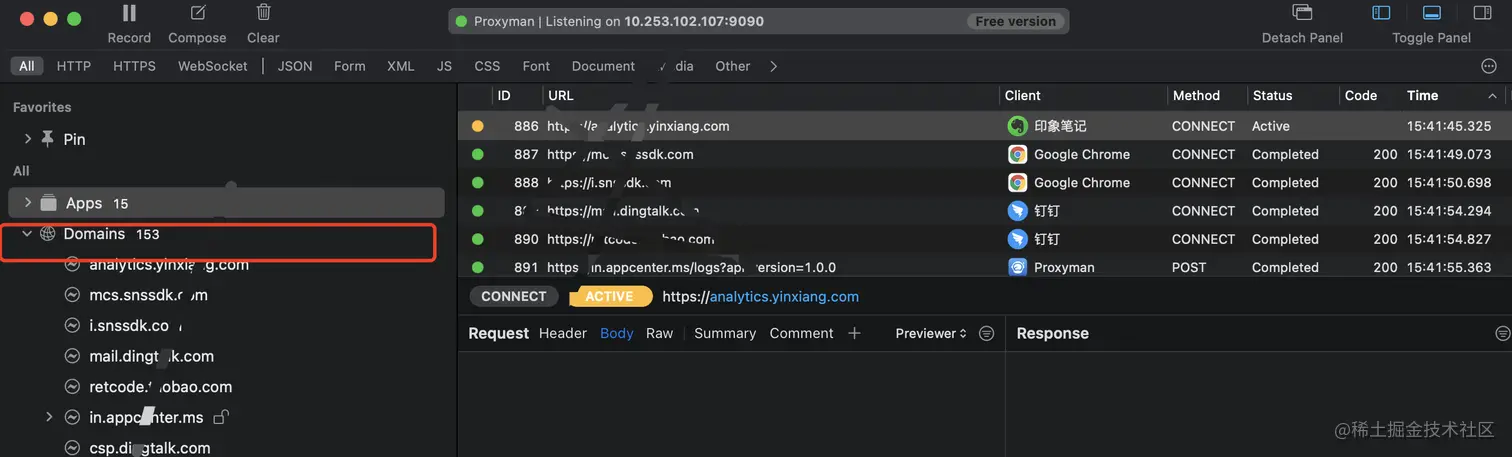
Task: Filter by Form content
Action: [x=349, y=66]
